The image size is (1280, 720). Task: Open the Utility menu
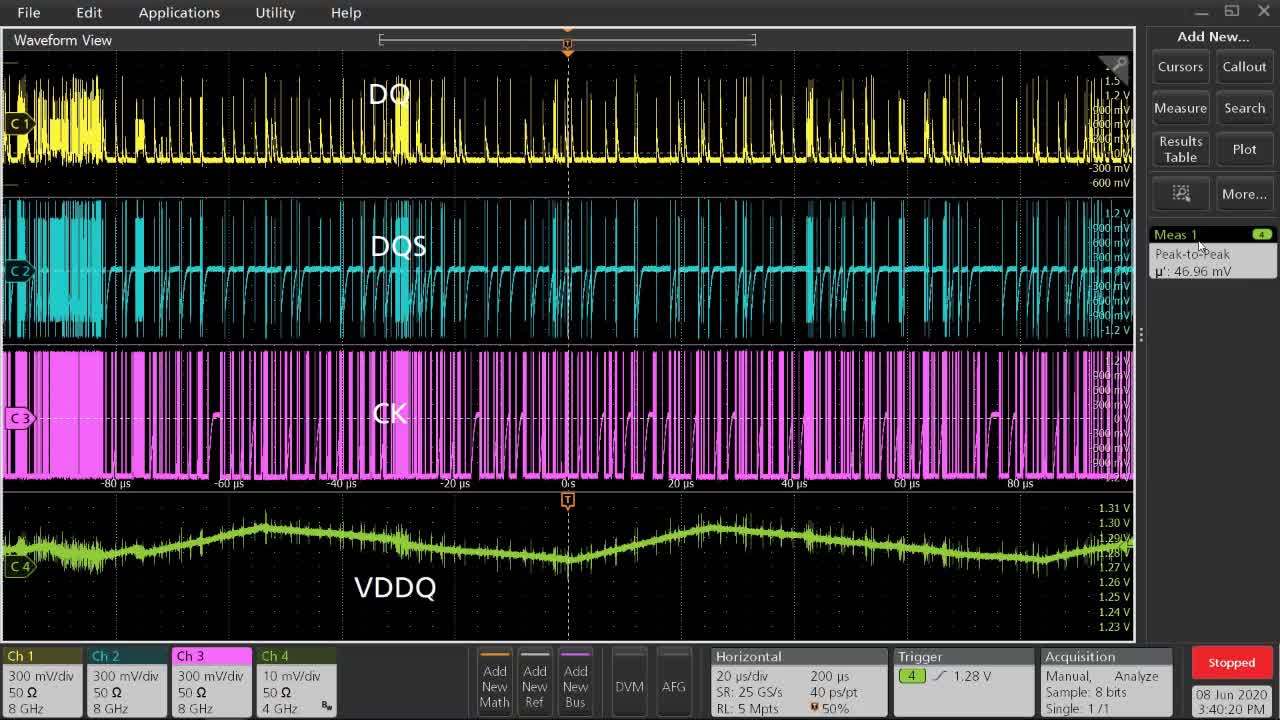[274, 12]
